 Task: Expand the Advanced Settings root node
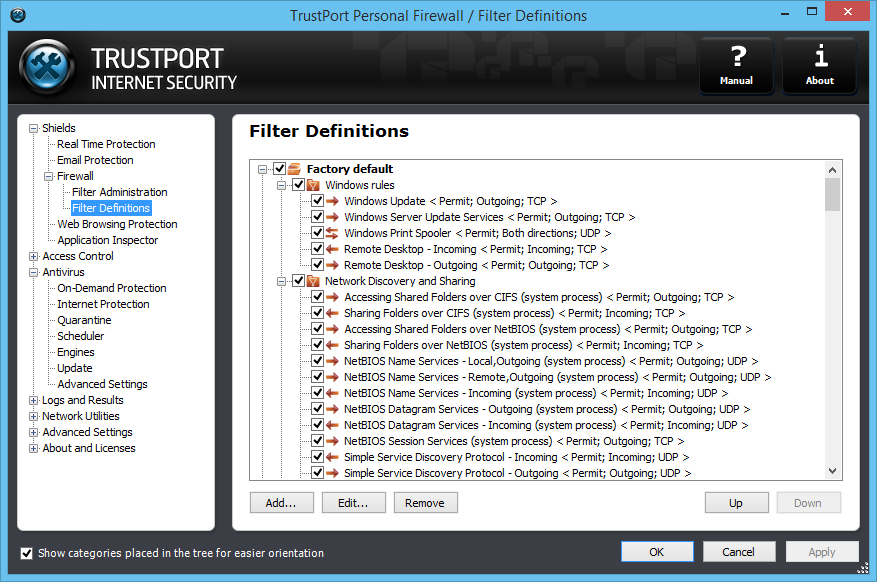(34, 433)
